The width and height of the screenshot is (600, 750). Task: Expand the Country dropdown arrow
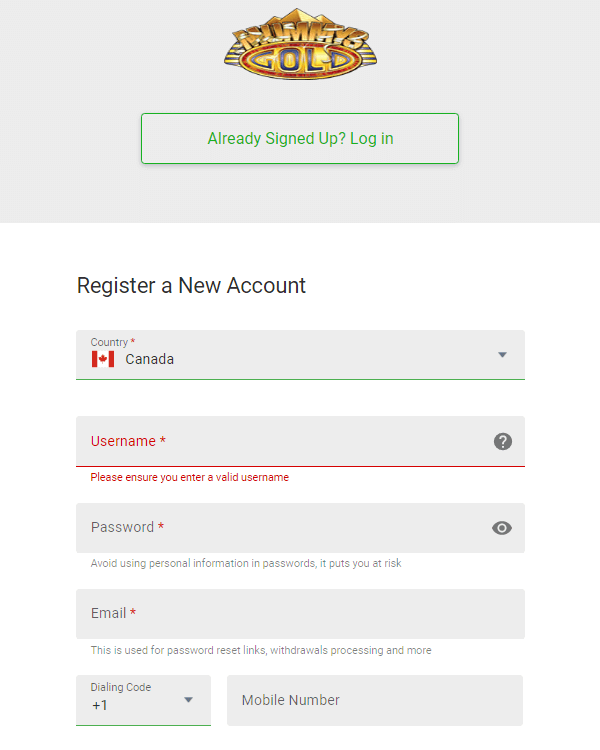(503, 355)
